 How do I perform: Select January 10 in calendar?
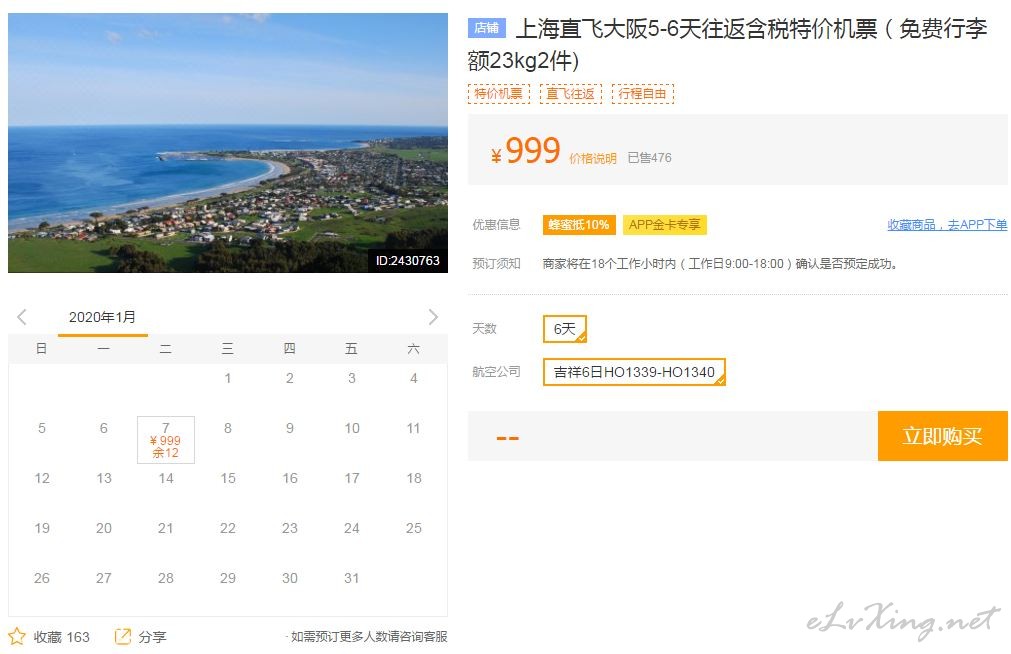(x=352, y=428)
